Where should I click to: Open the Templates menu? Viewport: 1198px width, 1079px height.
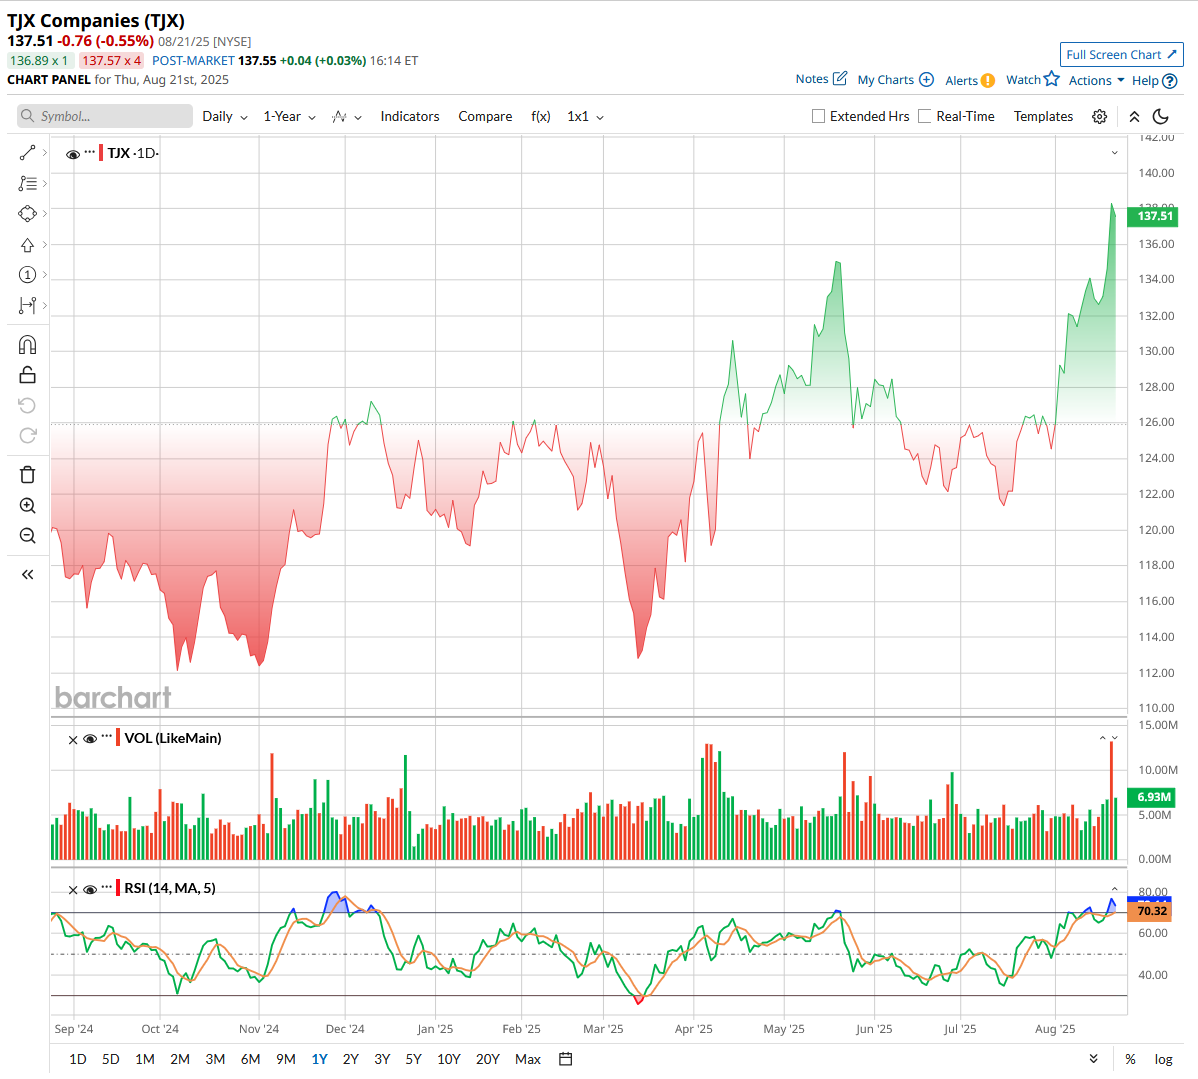(x=1043, y=116)
